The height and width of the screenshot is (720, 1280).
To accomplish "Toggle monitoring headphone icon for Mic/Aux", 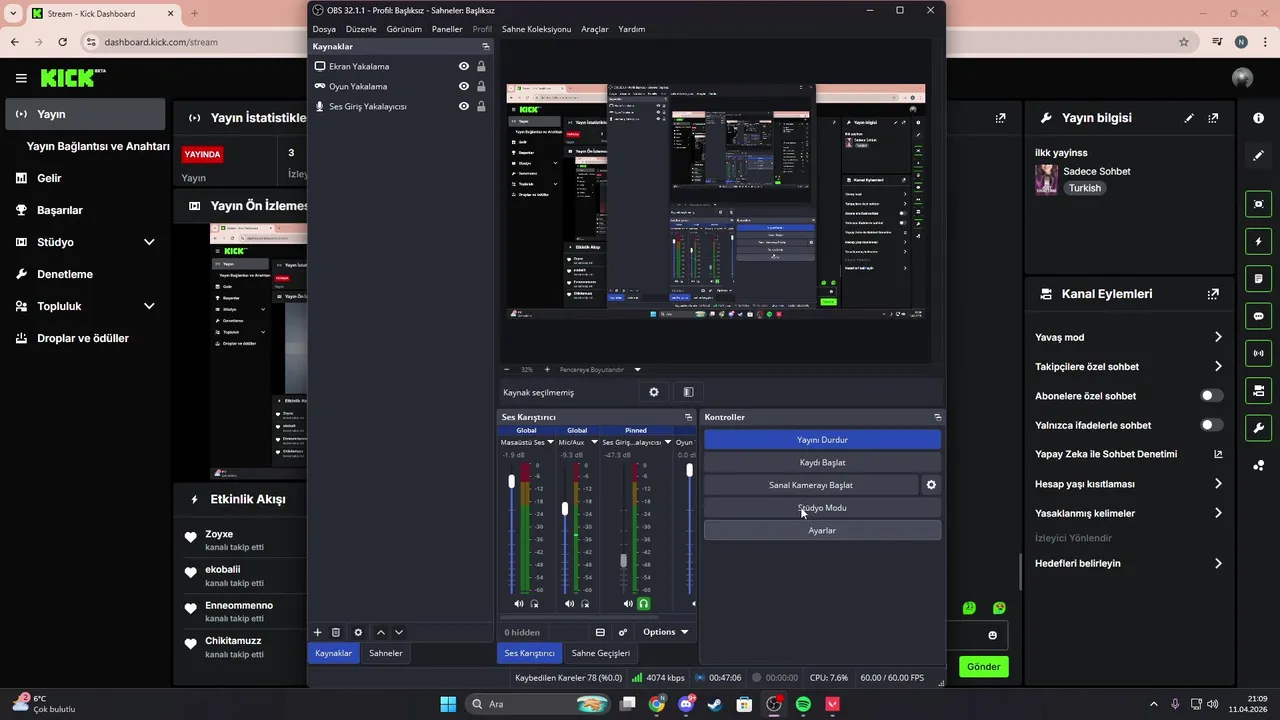I will (586, 603).
